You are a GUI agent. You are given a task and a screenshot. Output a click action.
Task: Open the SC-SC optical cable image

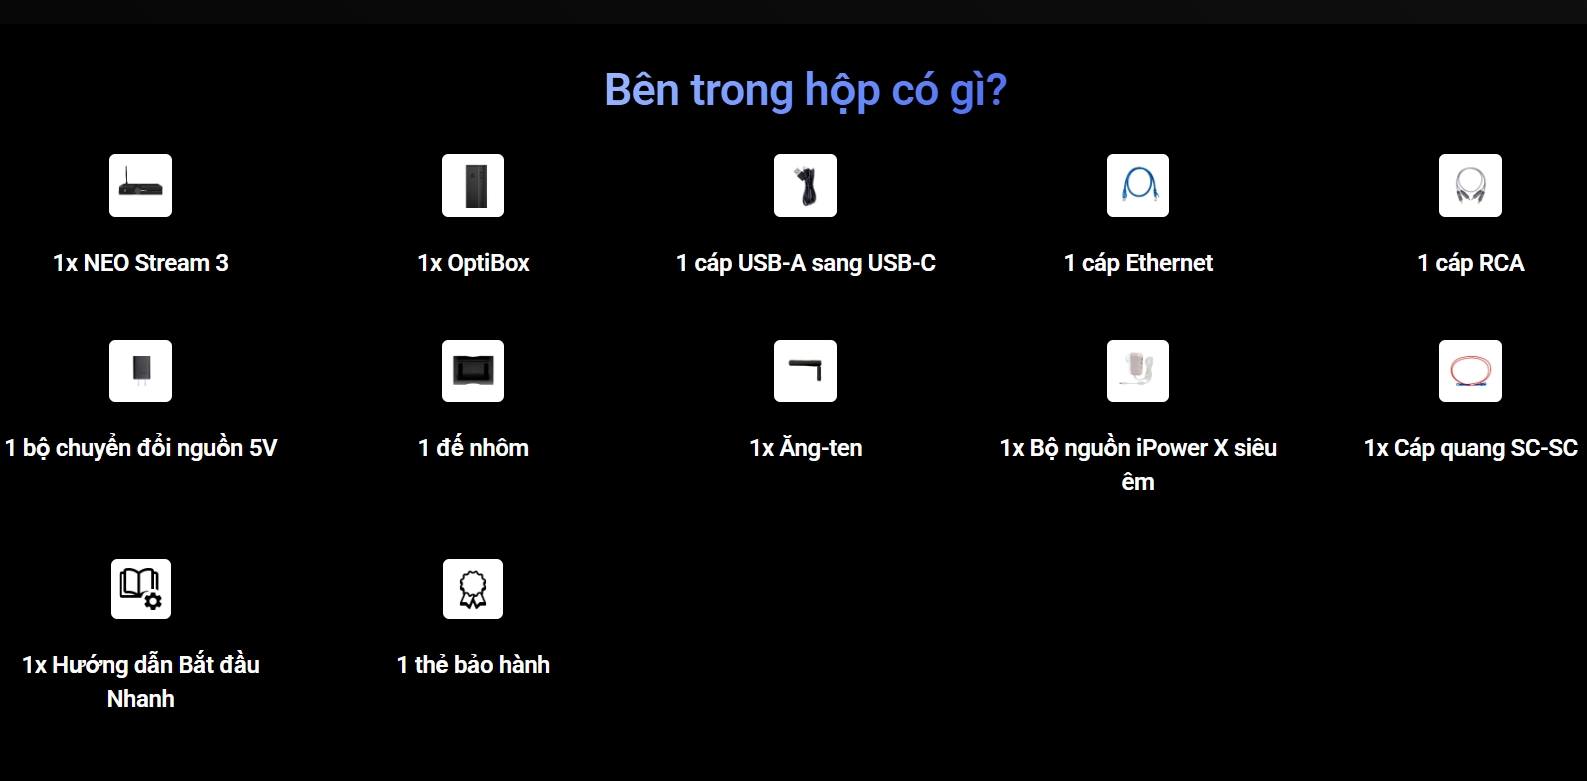(x=1470, y=371)
